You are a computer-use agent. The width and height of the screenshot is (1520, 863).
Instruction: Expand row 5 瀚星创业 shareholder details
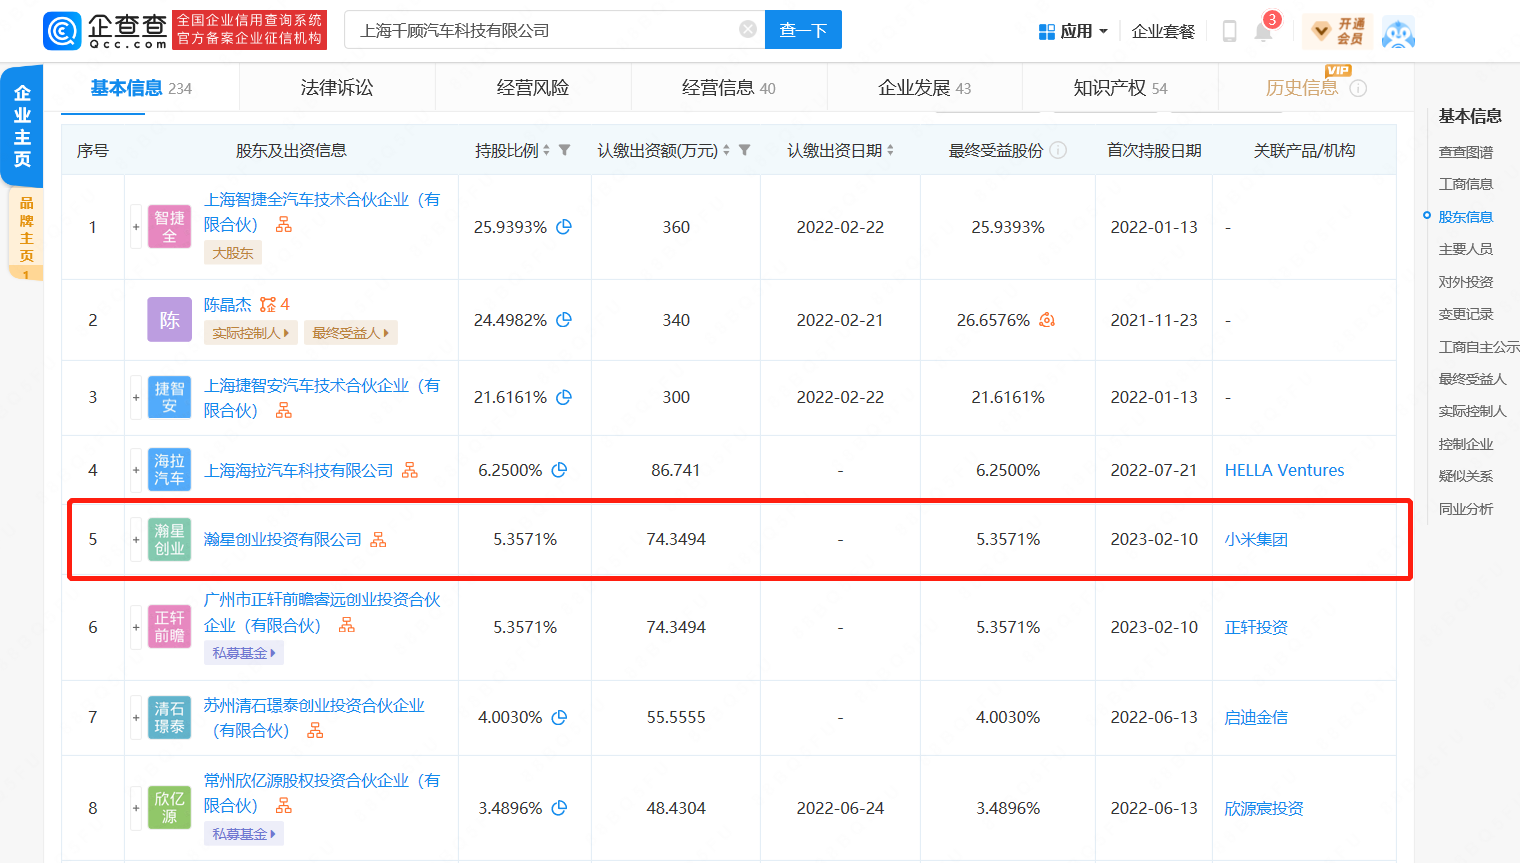point(136,540)
